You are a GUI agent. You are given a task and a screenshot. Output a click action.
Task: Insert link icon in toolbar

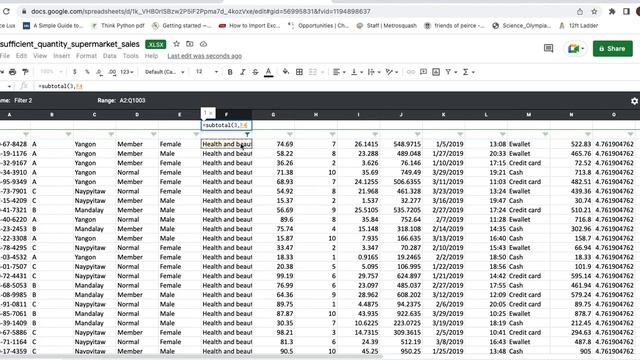point(411,72)
